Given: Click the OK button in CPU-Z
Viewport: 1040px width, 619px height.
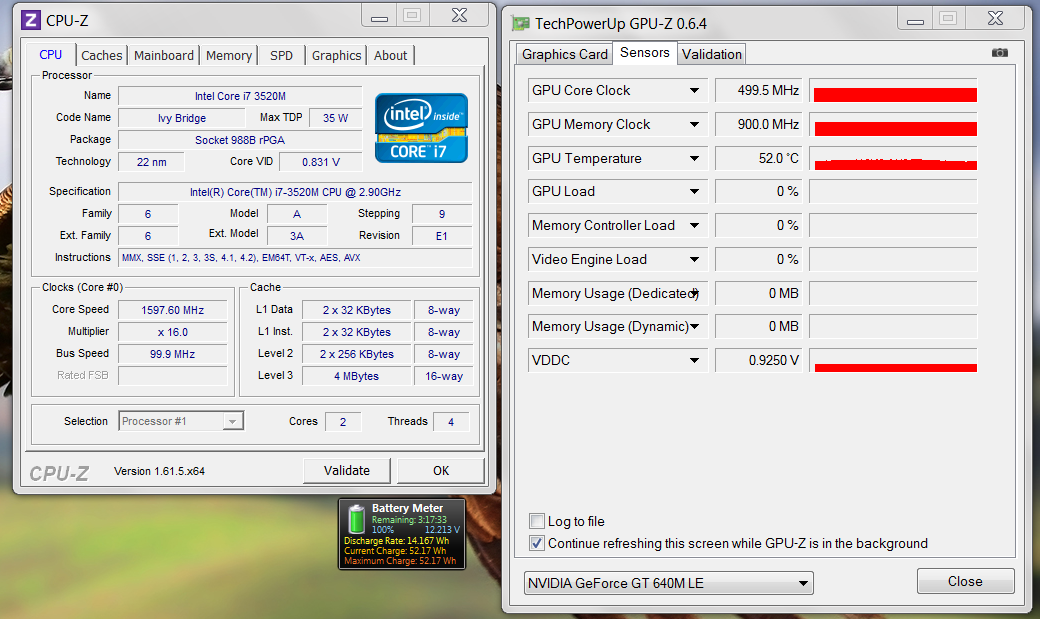Looking at the screenshot, I should pyautogui.click(x=441, y=470).
